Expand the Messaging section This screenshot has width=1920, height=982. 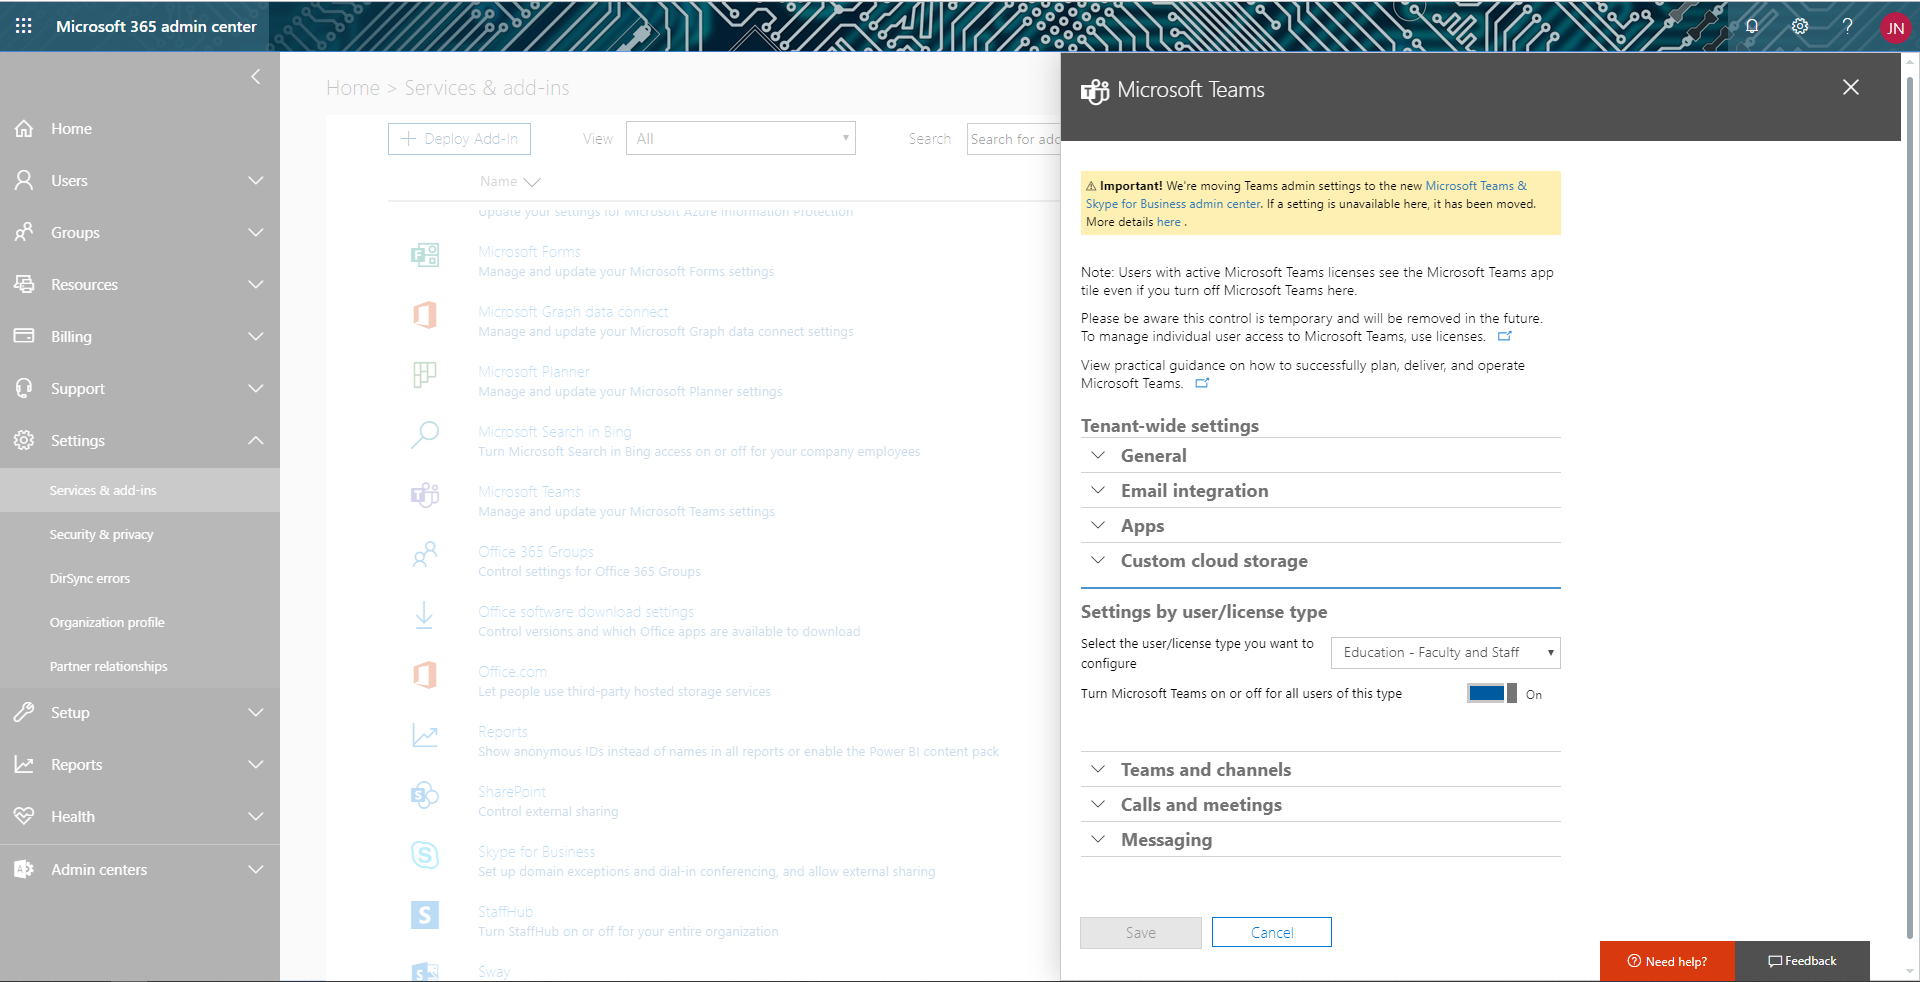(1320, 839)
